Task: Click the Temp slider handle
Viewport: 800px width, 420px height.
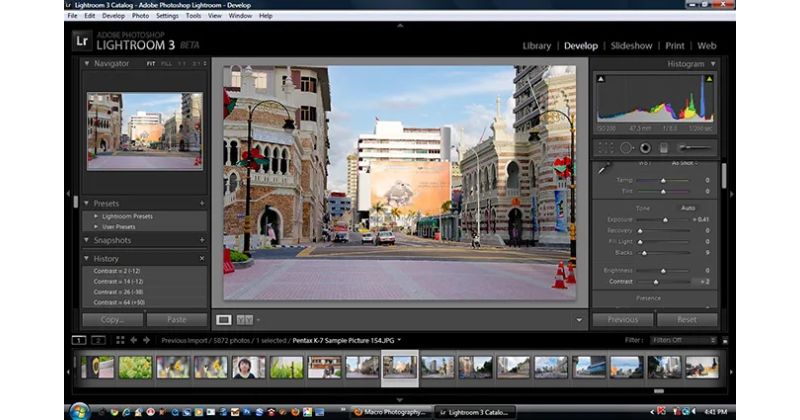Action: click(663, 181)
